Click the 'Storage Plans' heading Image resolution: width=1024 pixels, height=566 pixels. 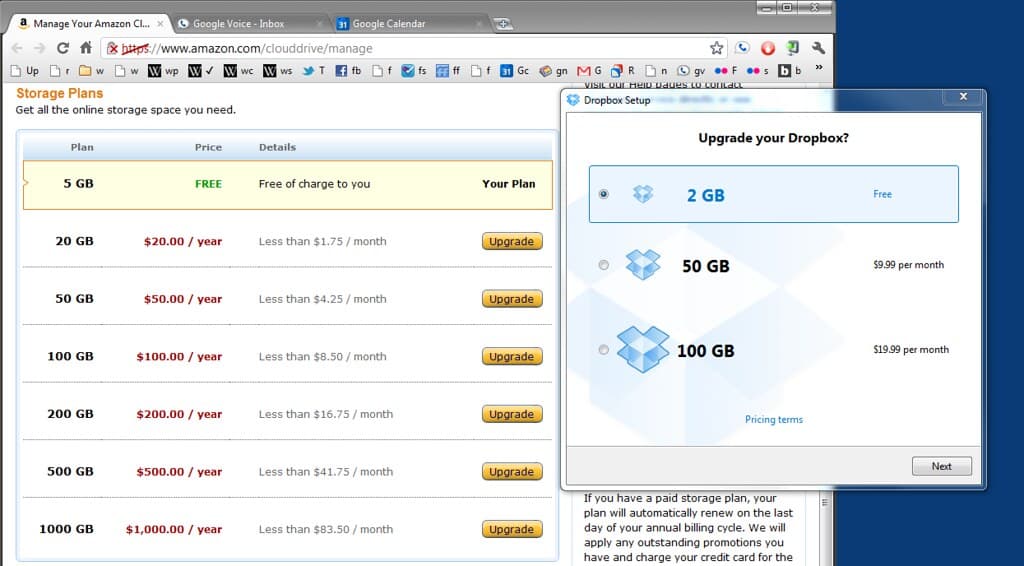pyautogui.click(x=59, y=93)
